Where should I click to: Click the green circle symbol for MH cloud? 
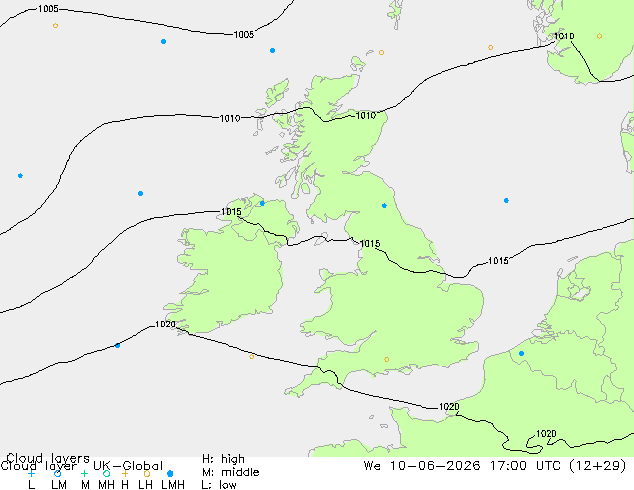tap(106, 473)
